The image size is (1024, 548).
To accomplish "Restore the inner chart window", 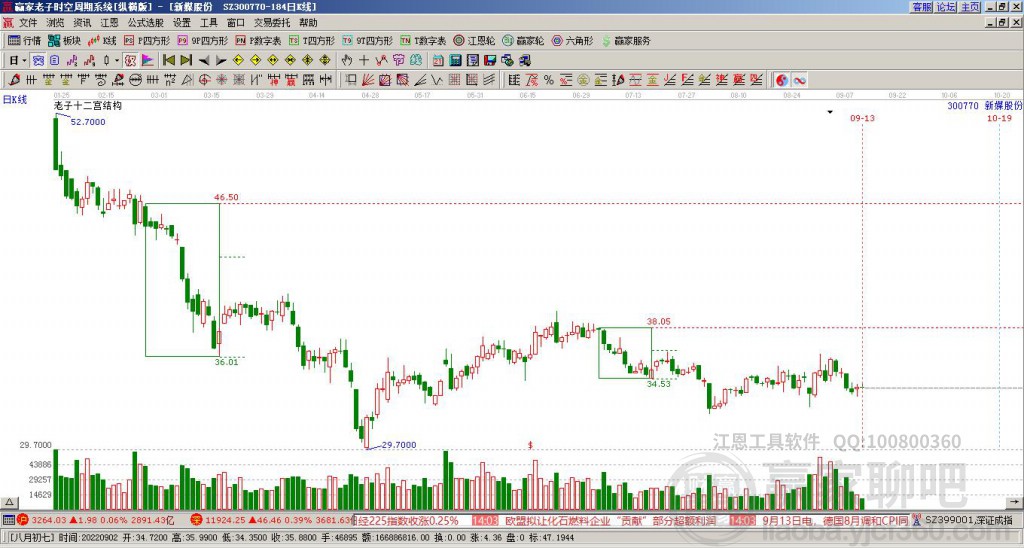I will pos(1002,23).
